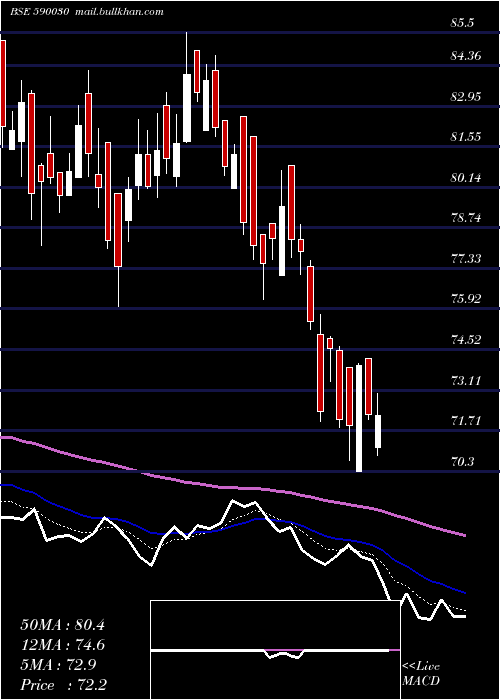Screen dimensions: 500x700
Task: Click the last white candlestick near 71.71
Action: coord(378,431)
